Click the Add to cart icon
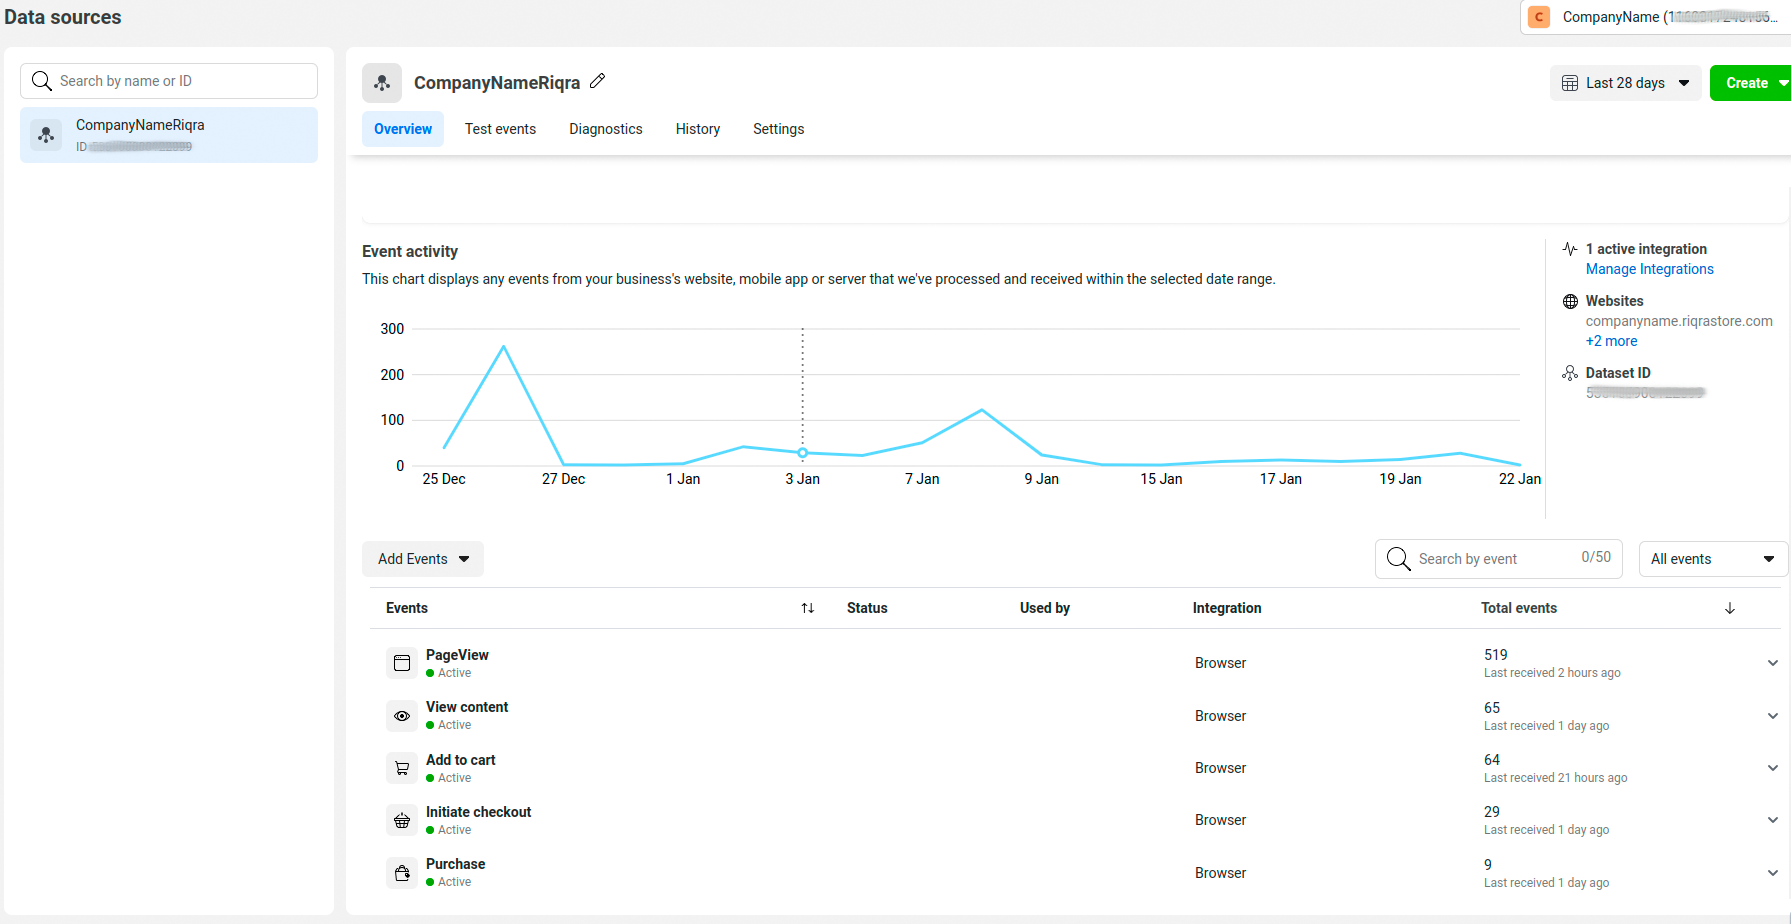Image resolution: width=1791 pixels, height=924 pixels. pyautogui.click(x=402, y=768)
